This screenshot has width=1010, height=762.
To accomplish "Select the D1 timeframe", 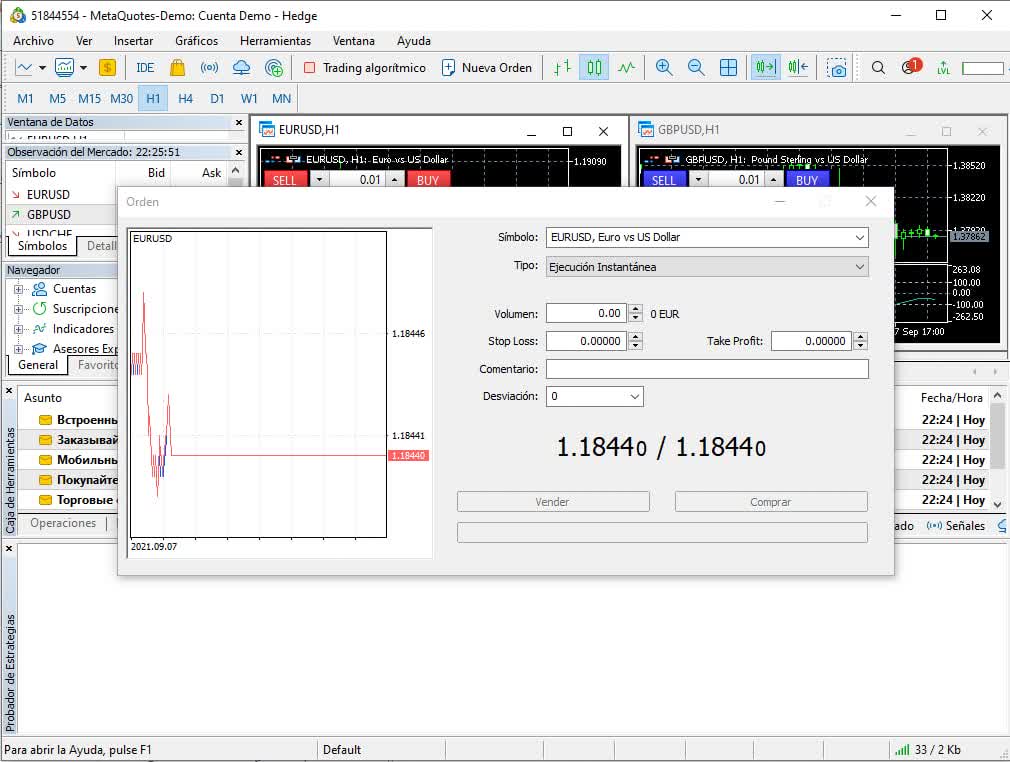I will 217,99.
